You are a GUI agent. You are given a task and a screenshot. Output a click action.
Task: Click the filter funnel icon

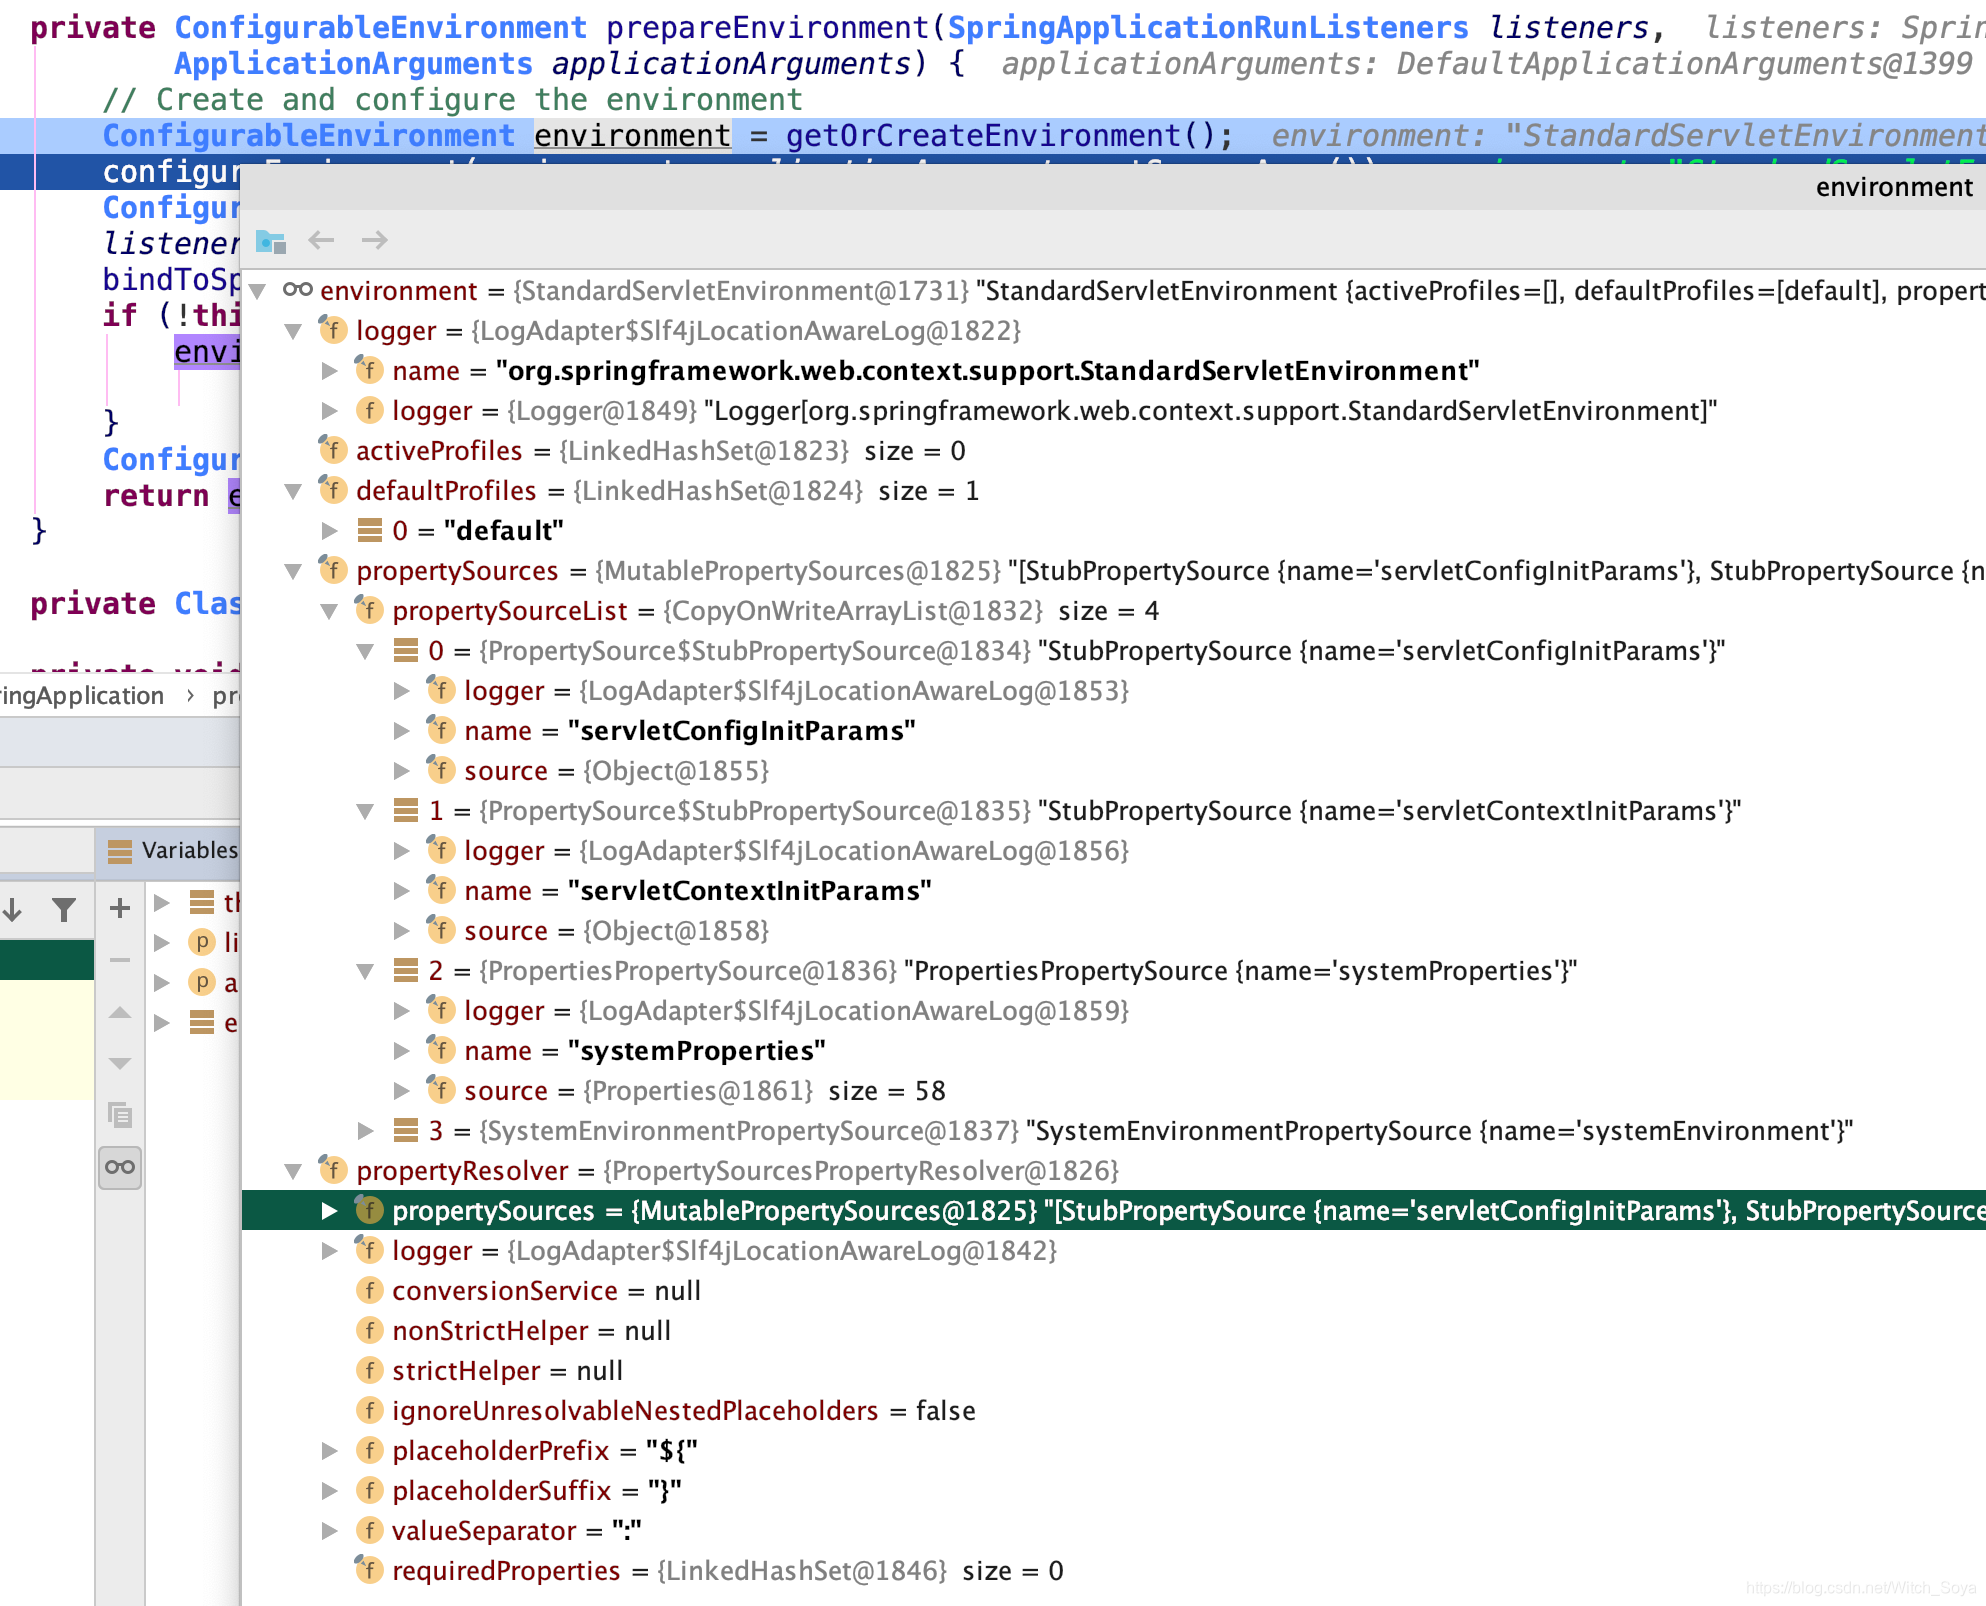pos(64,909)
